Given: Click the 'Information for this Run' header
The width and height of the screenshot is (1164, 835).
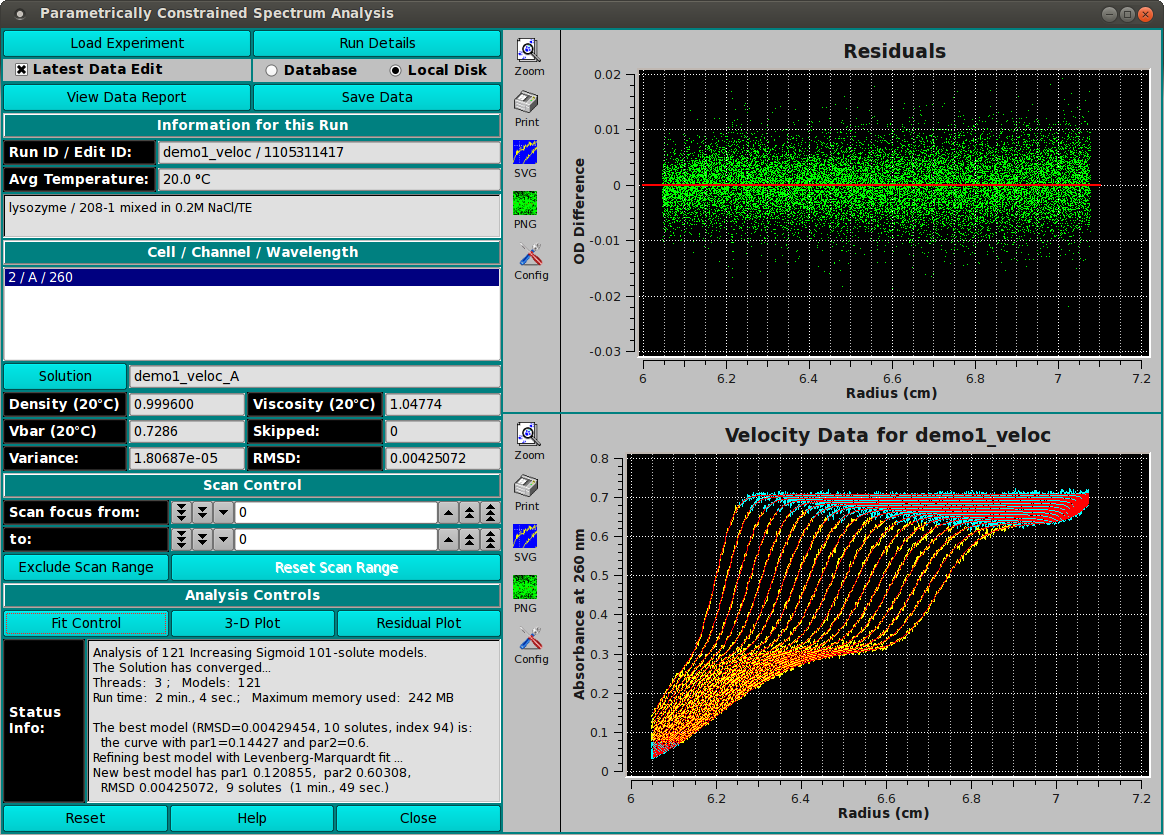Looking at the screenshot, I should pyautogui.click(x=252, y=125).
